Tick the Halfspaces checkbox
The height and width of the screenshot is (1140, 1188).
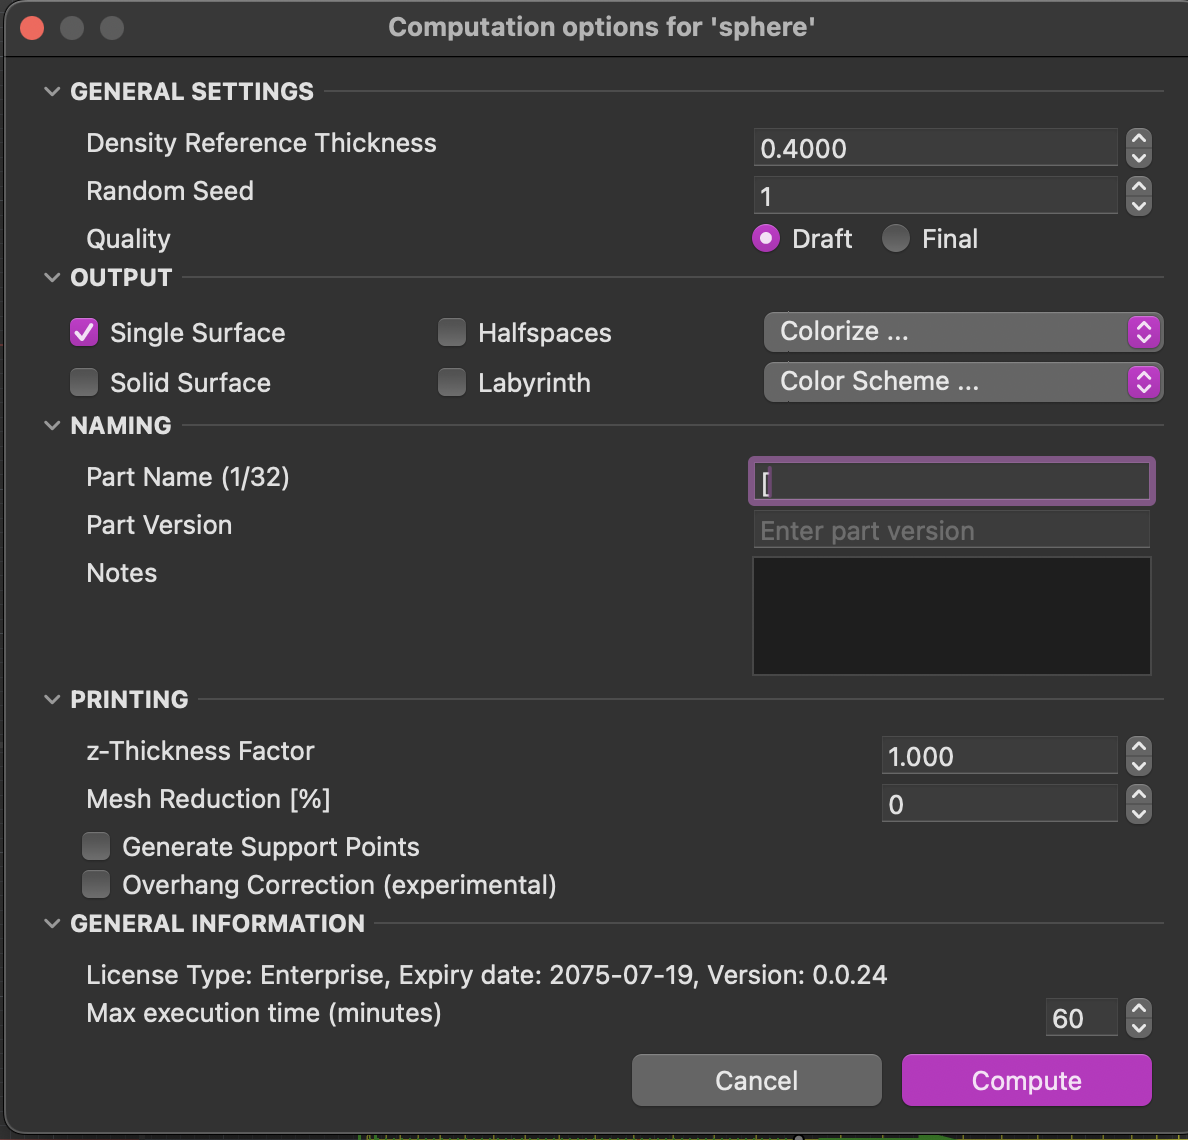452,333
